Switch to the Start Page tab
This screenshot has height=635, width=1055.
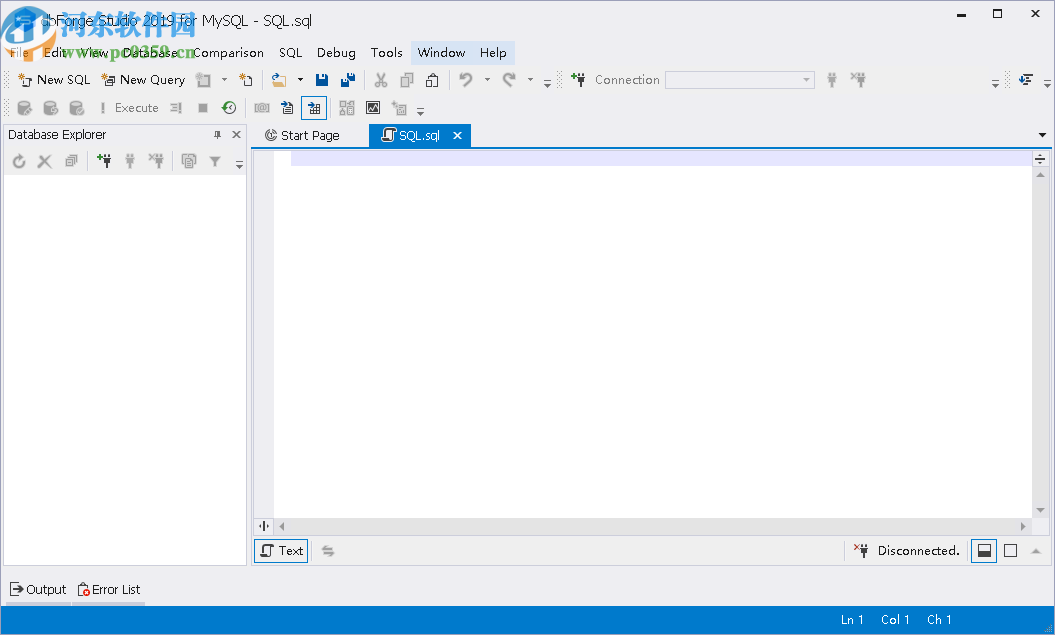click(x=310, y=135)
